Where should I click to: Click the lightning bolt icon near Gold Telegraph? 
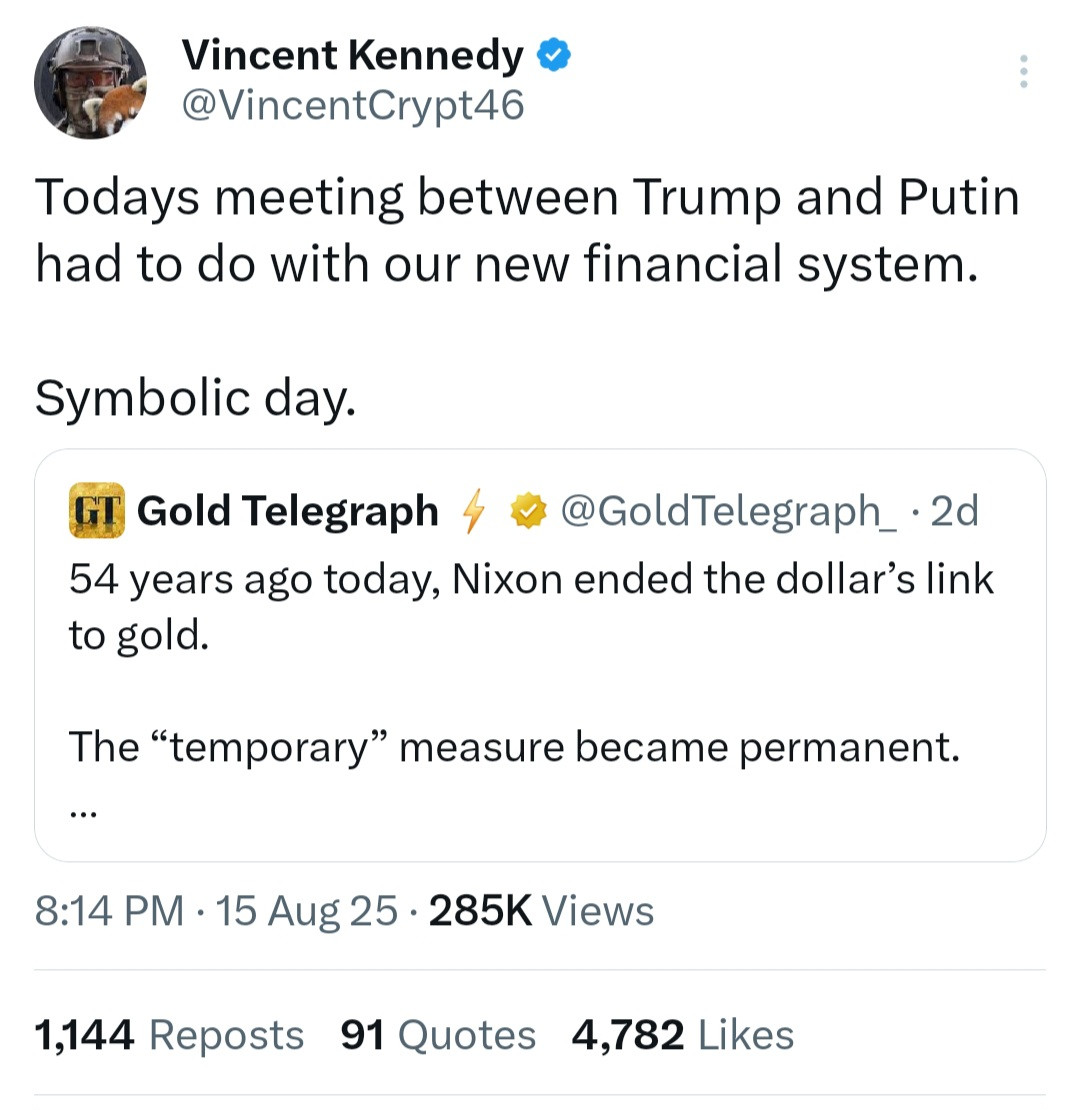click(473, 512)
